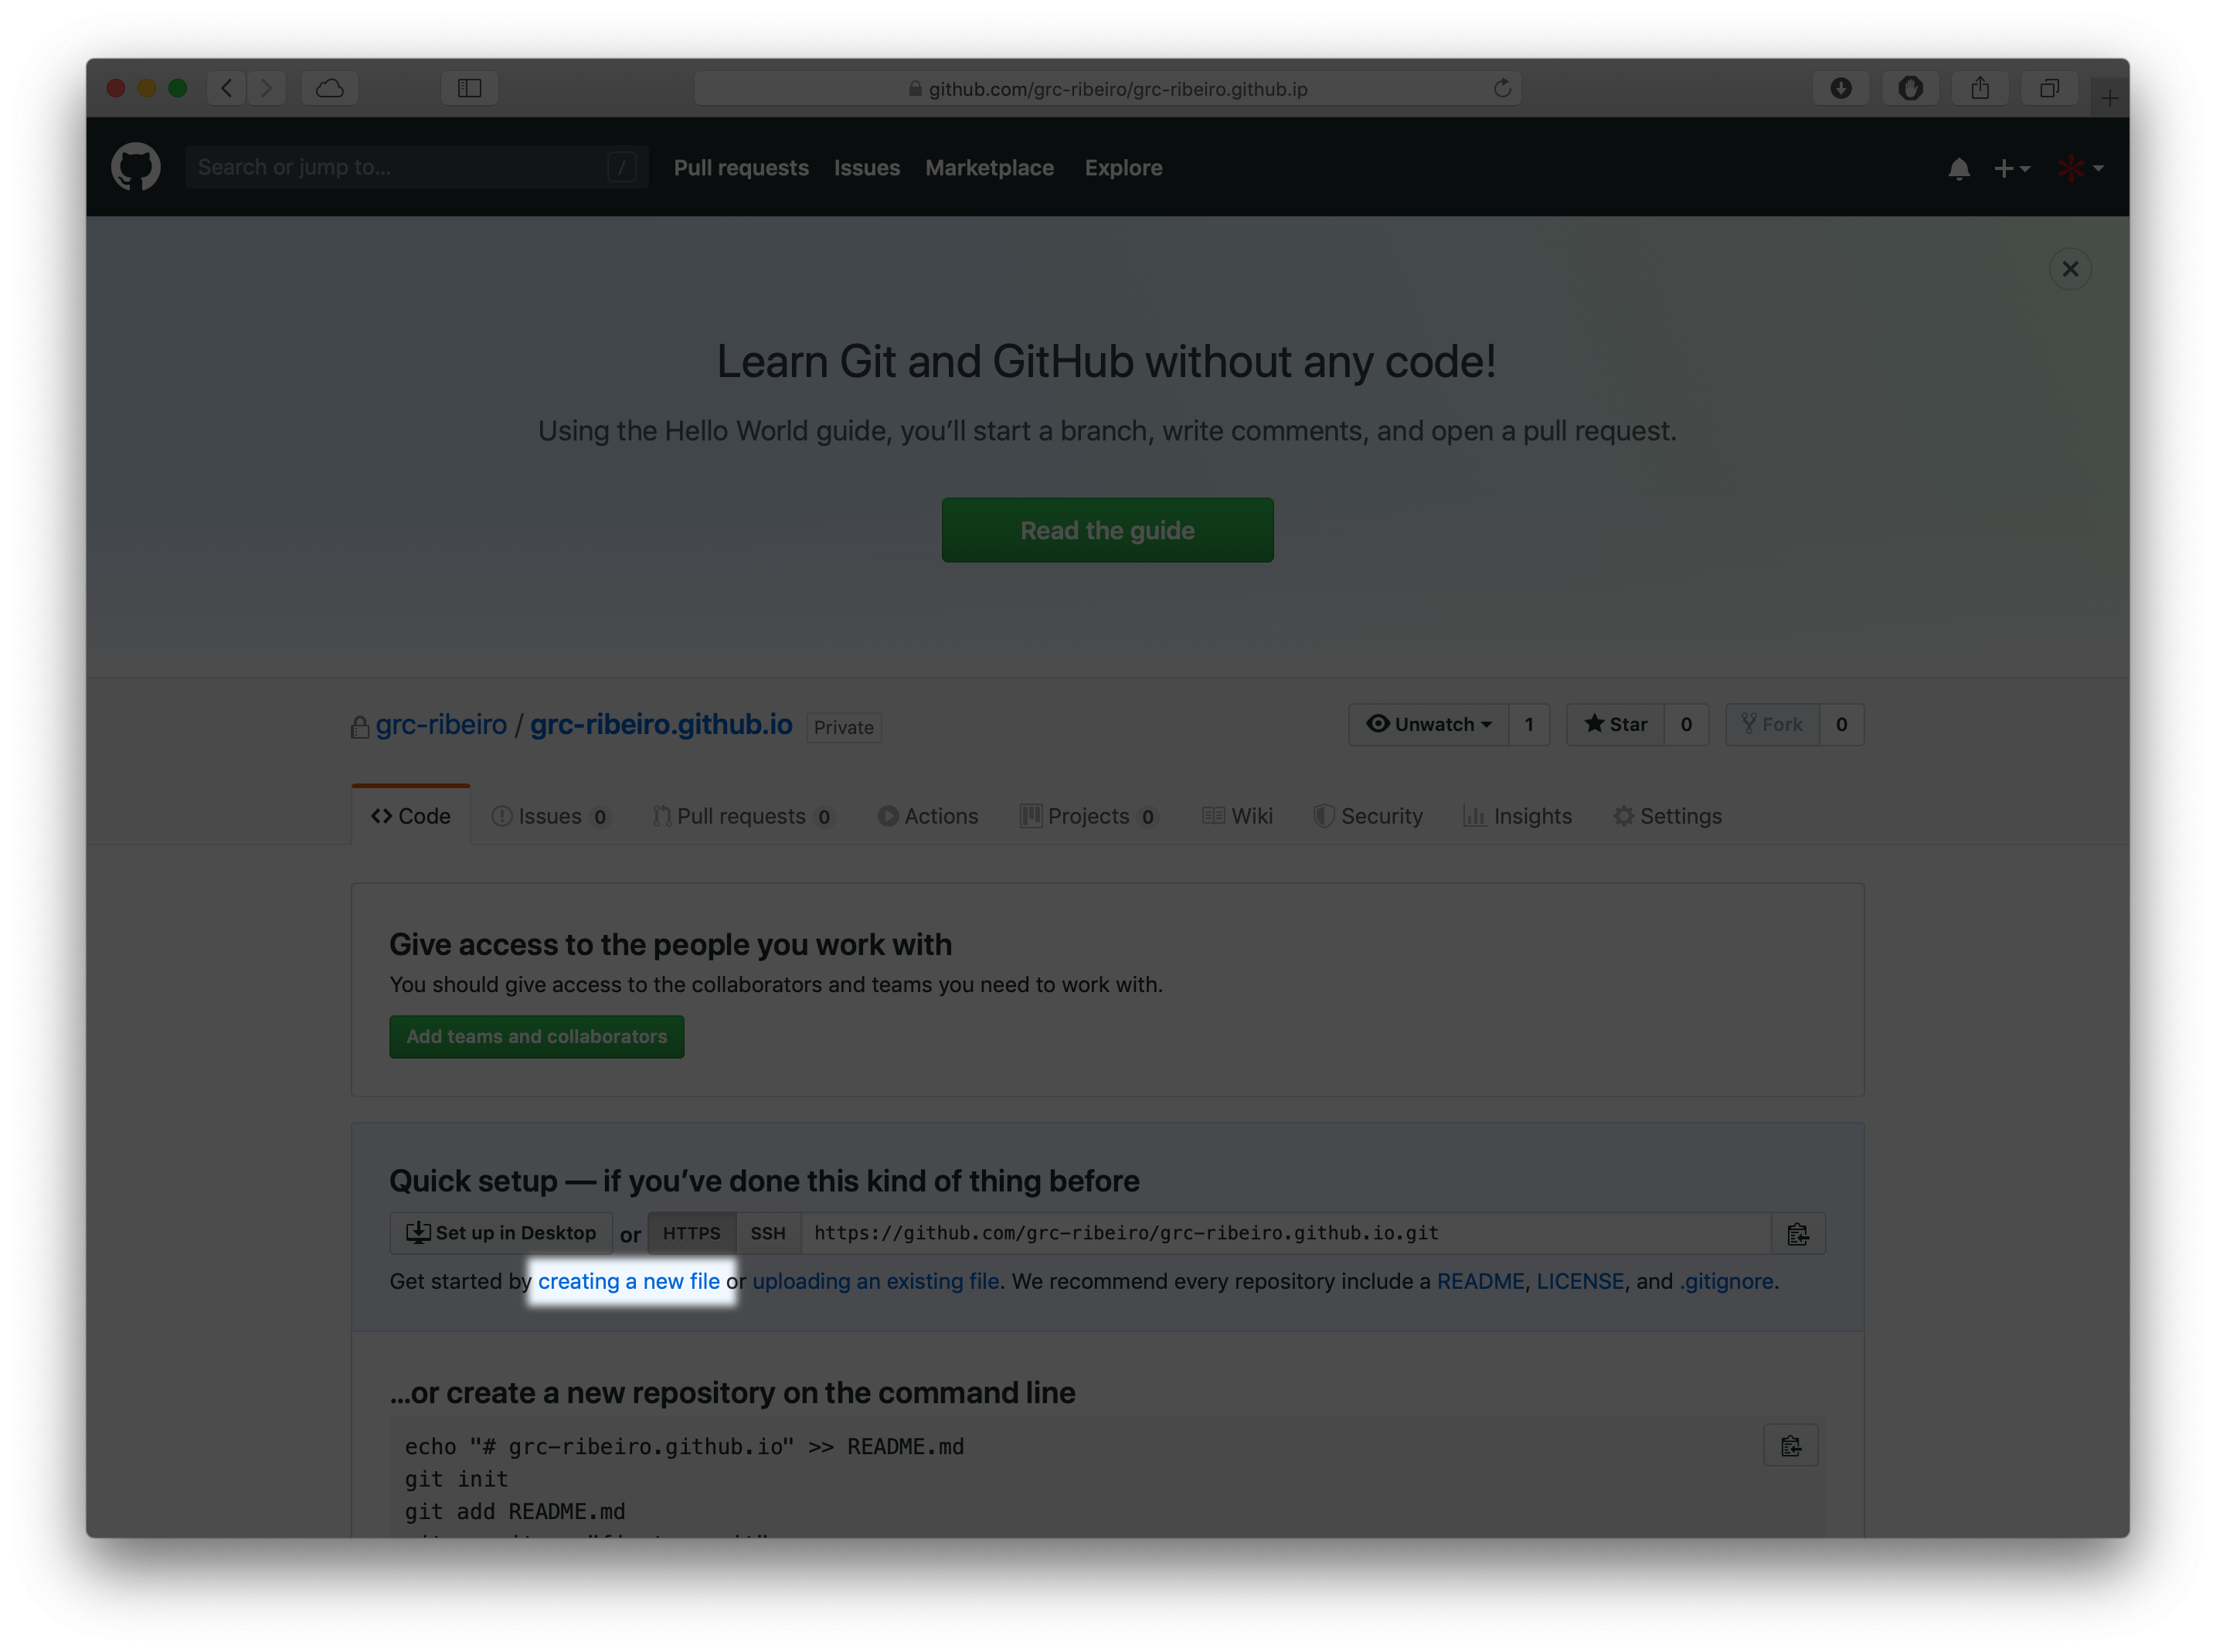Open the iCloud tabs cloud icon
Image resolution: width=2216 pixels, height=1652 pixels.
pos(330,88)
